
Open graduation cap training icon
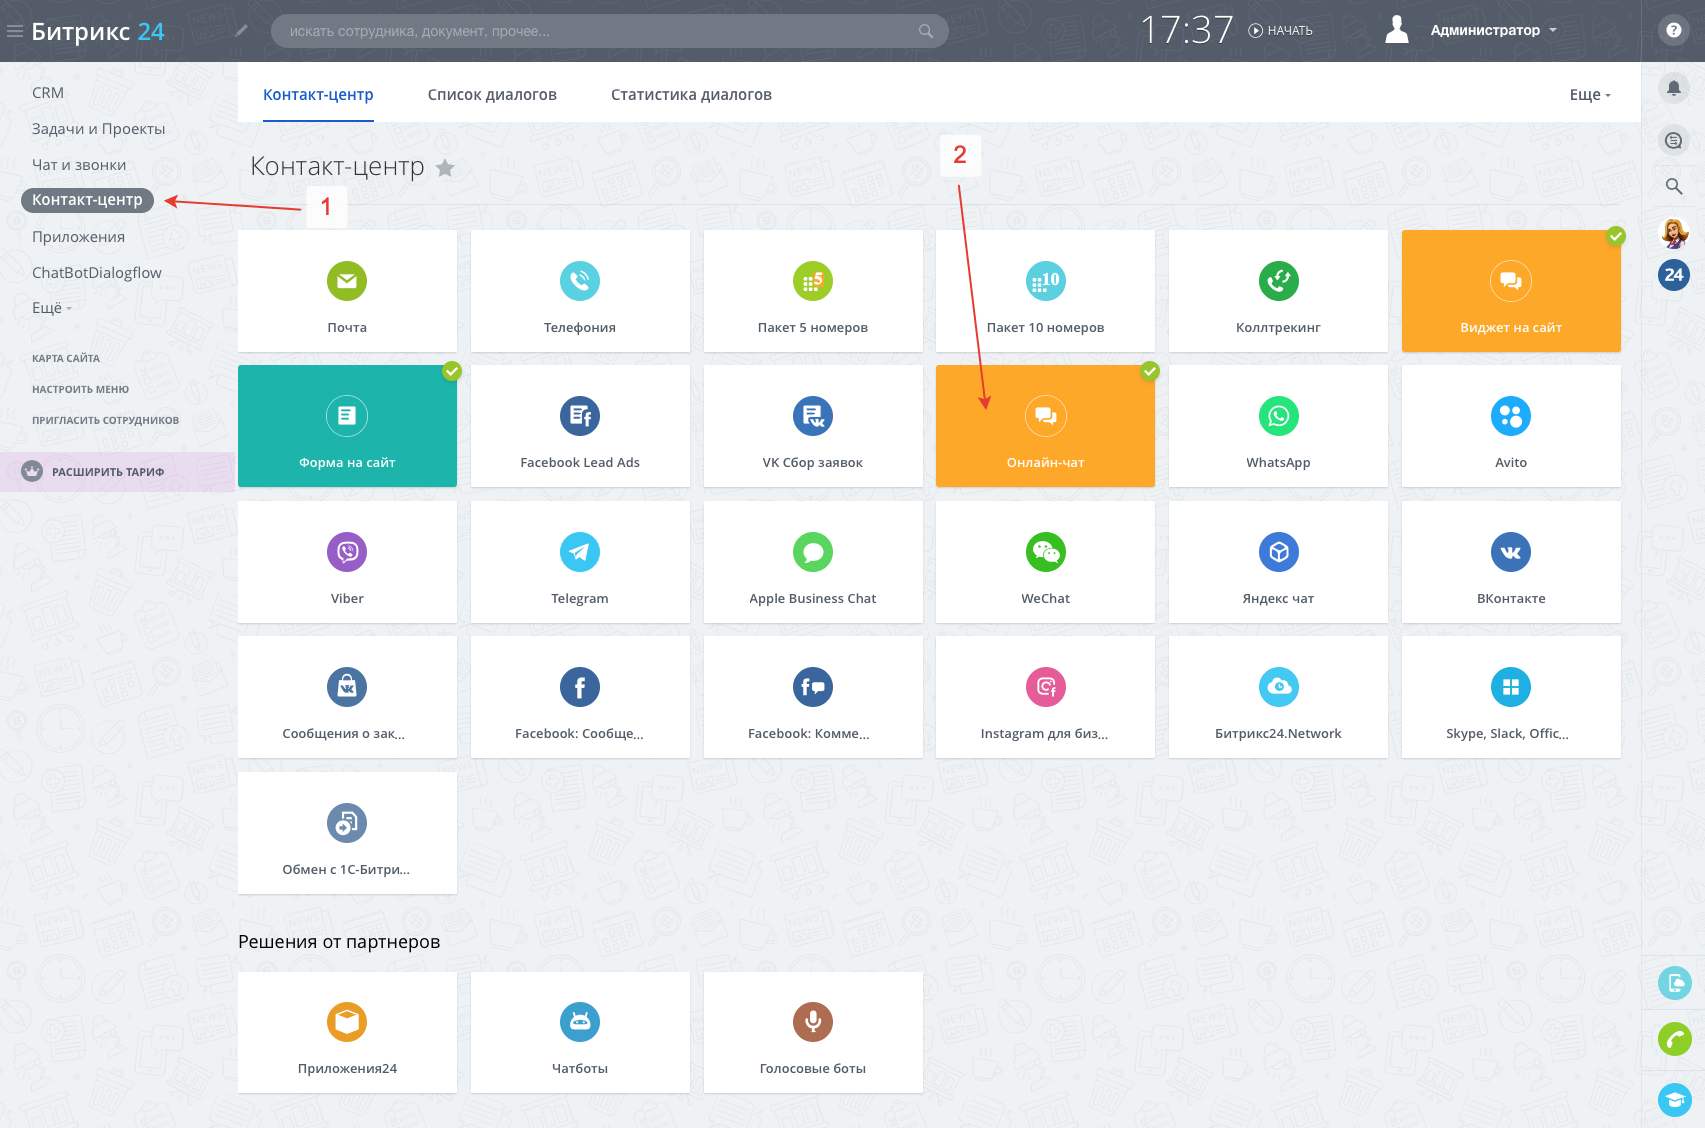(1674, 1100)
